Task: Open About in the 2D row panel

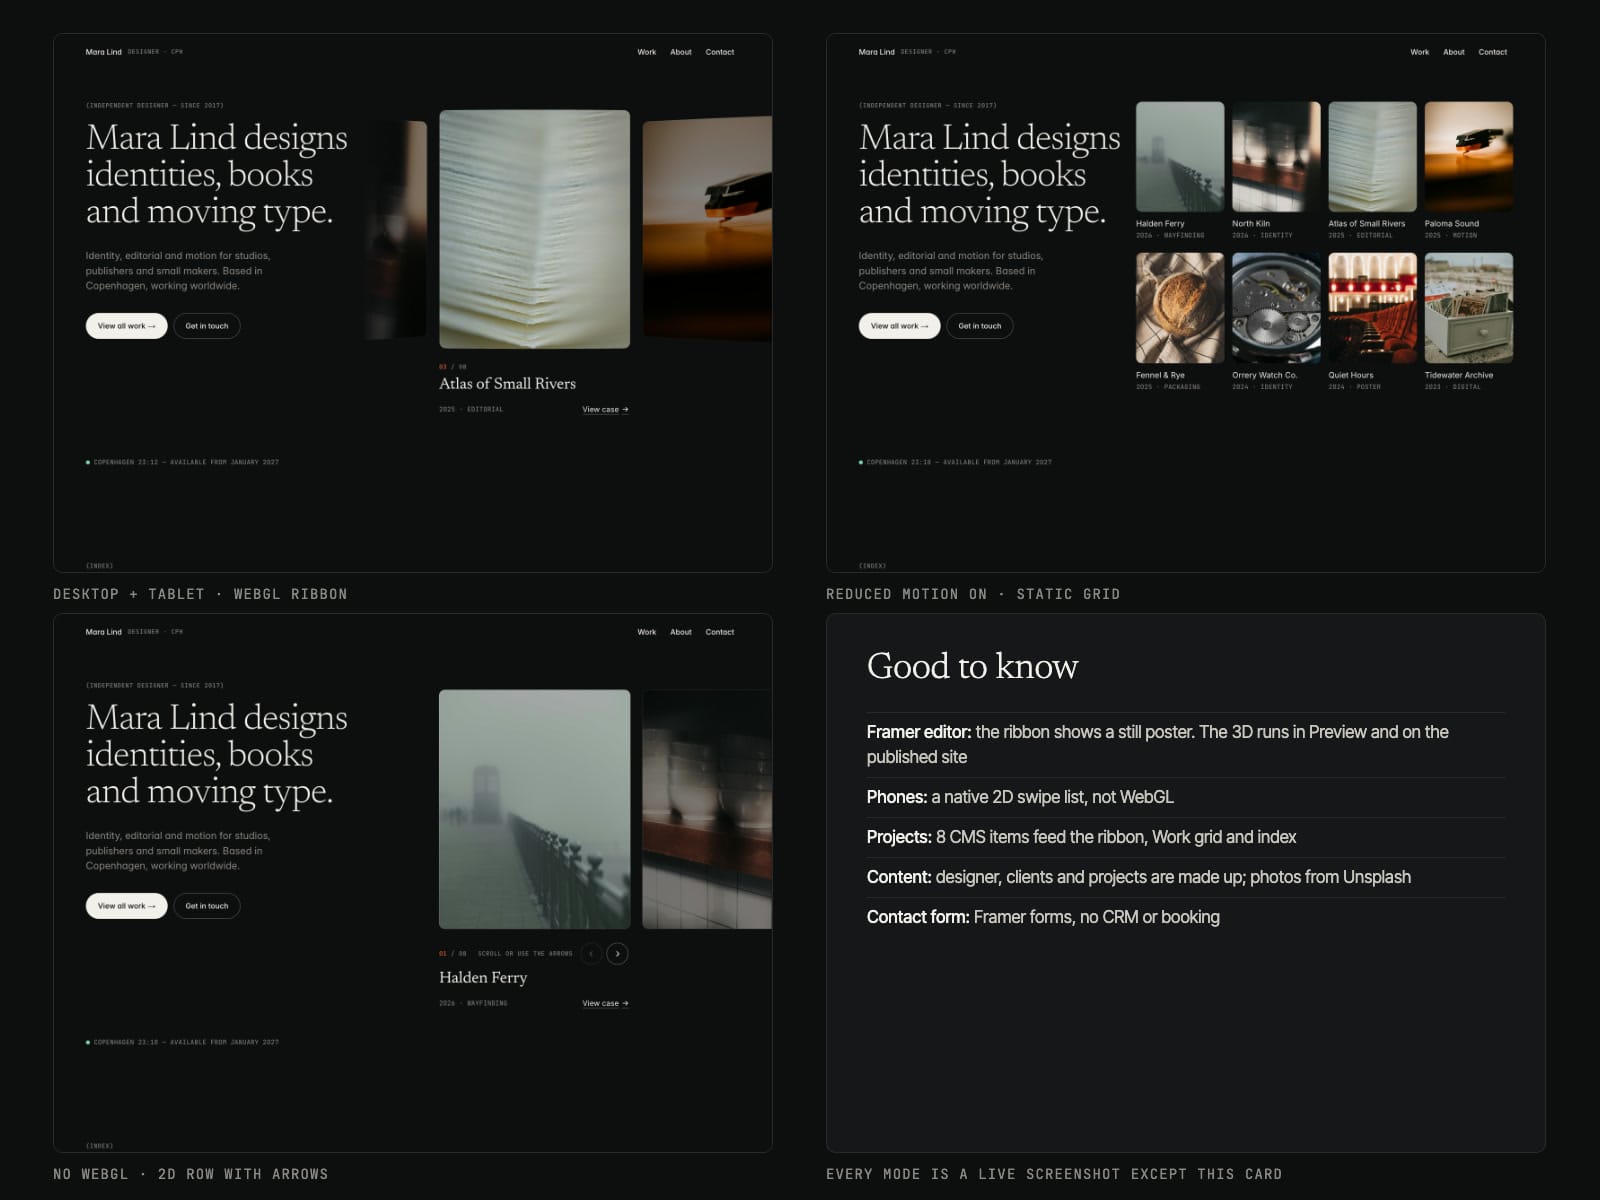Action: 681,632
